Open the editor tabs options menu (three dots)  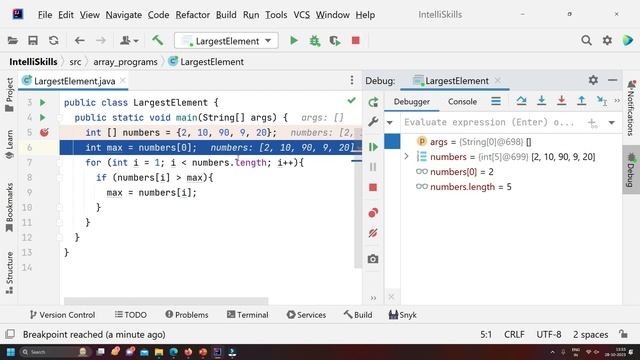pos(352,80)
